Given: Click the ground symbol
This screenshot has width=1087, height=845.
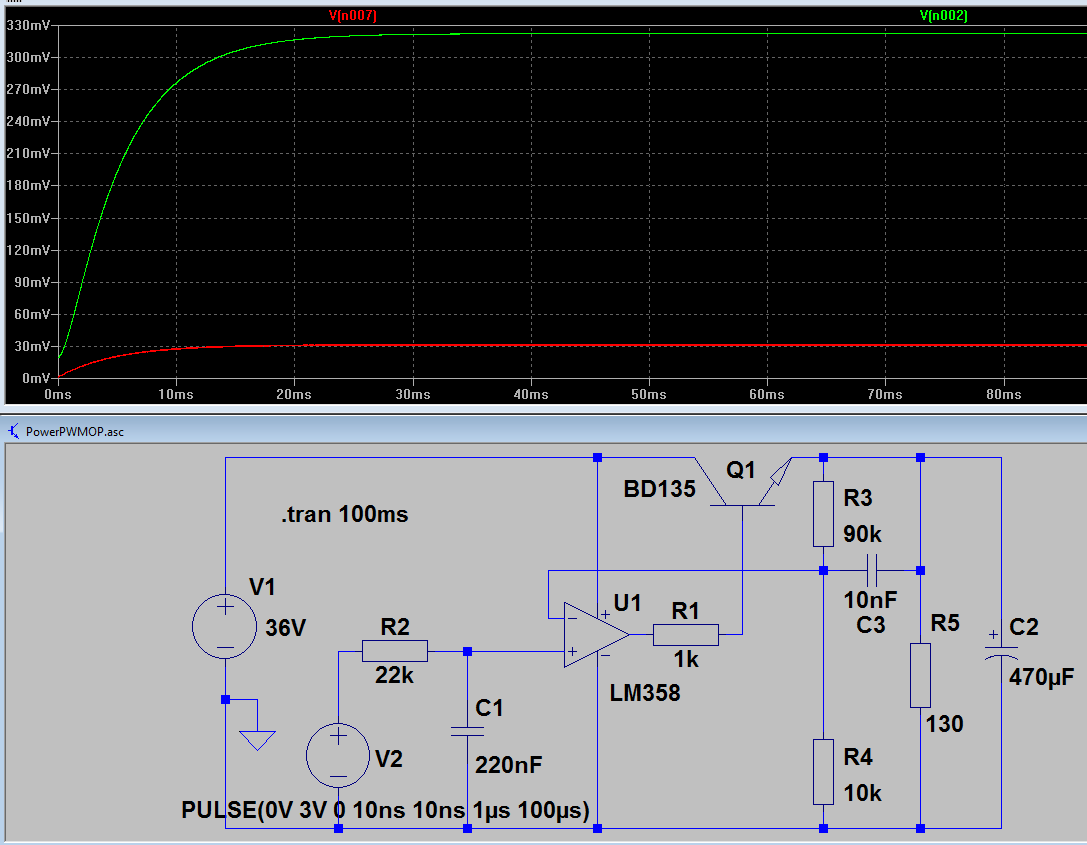Looking at the screenshot, I should 257,740.
